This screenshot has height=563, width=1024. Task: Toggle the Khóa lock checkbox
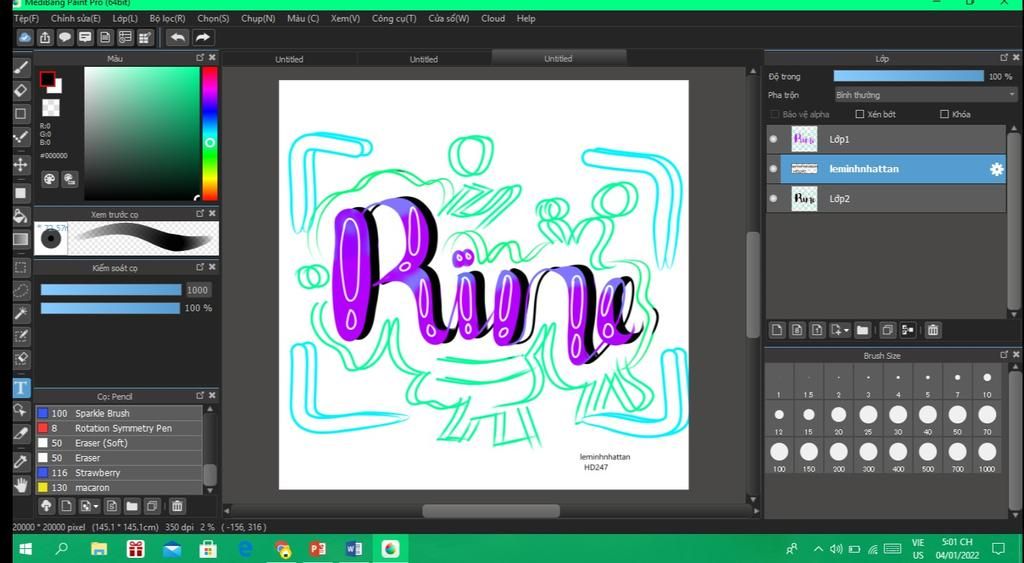click(944, 114)
